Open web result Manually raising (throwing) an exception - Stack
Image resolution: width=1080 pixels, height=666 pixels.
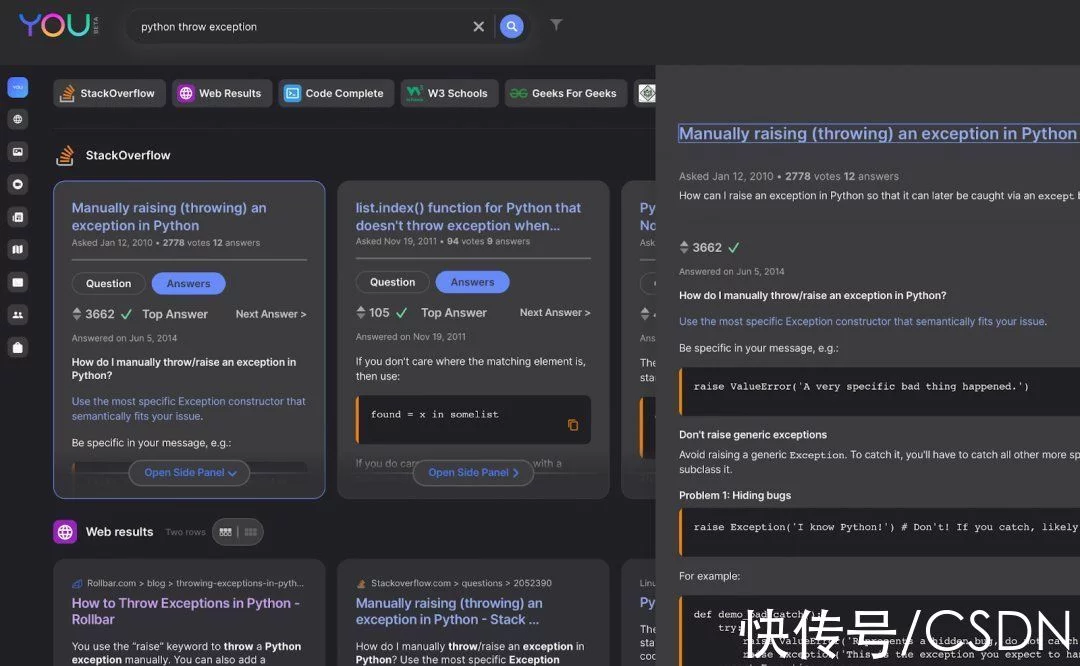coord(449,611)
